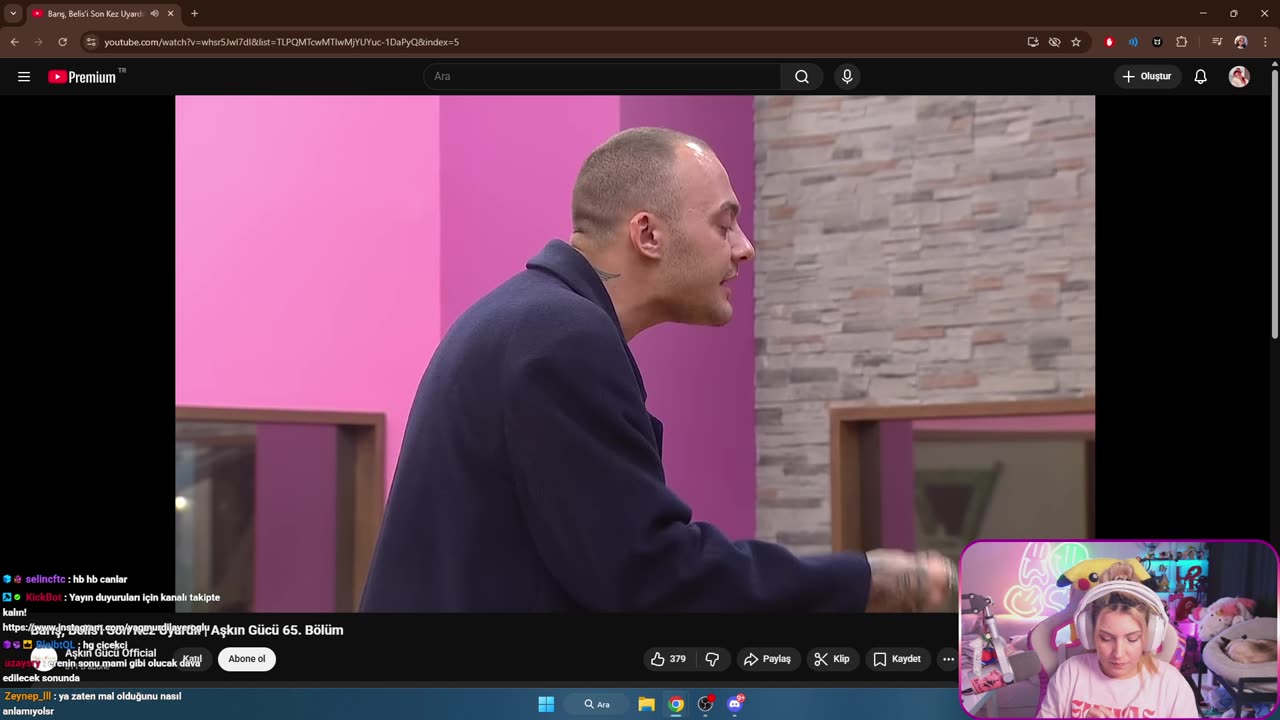Open the taskbar Ara search box

[598, 704]
